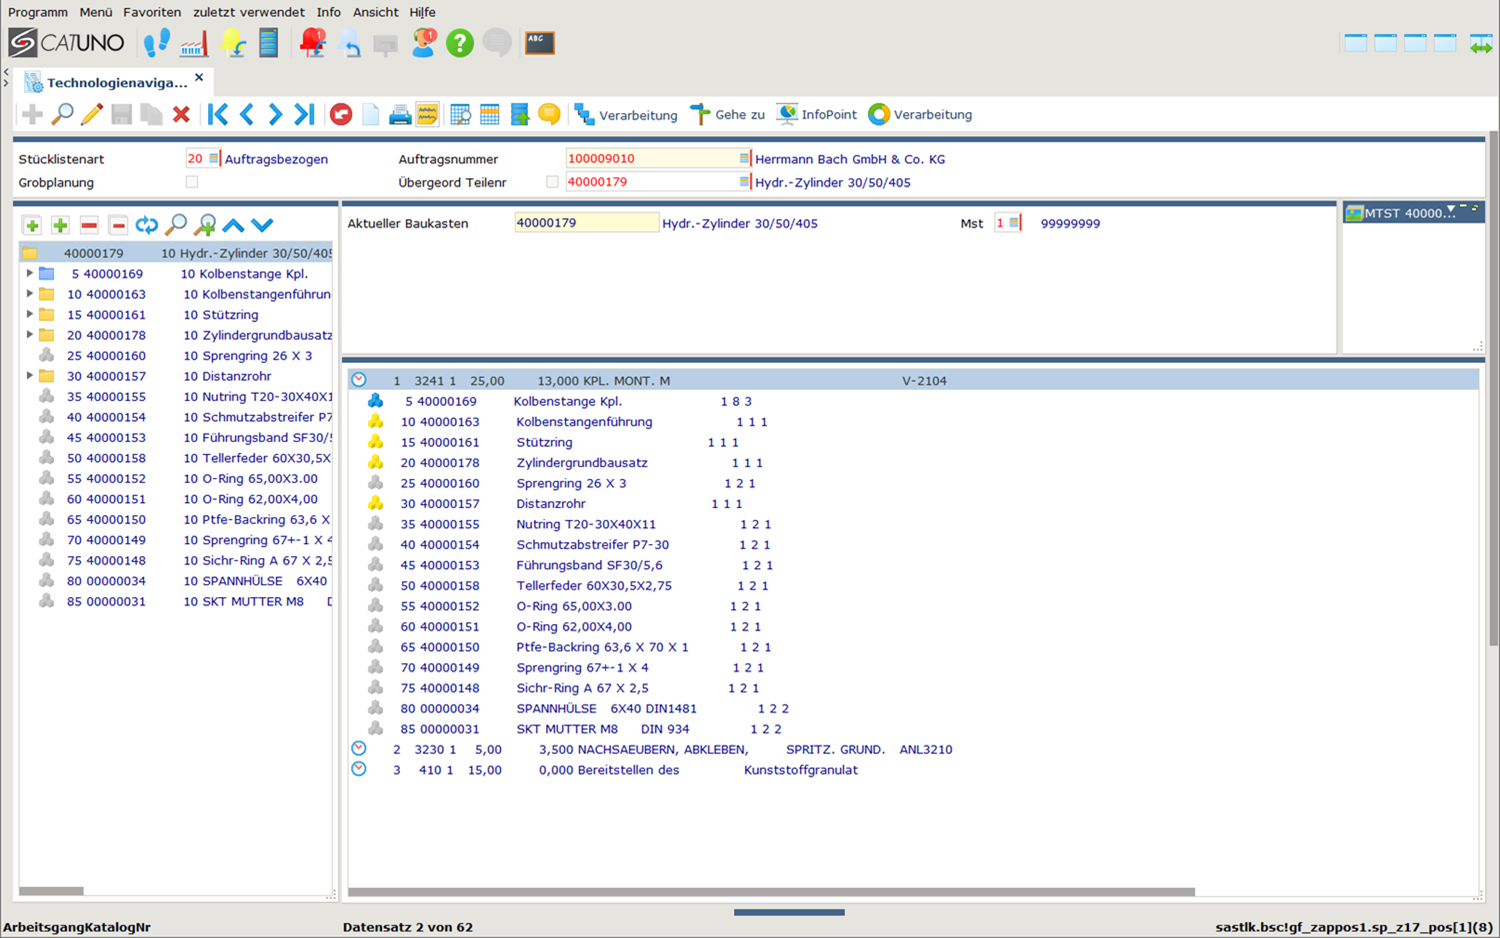Open the InfoPoint button

coord(817,115)
